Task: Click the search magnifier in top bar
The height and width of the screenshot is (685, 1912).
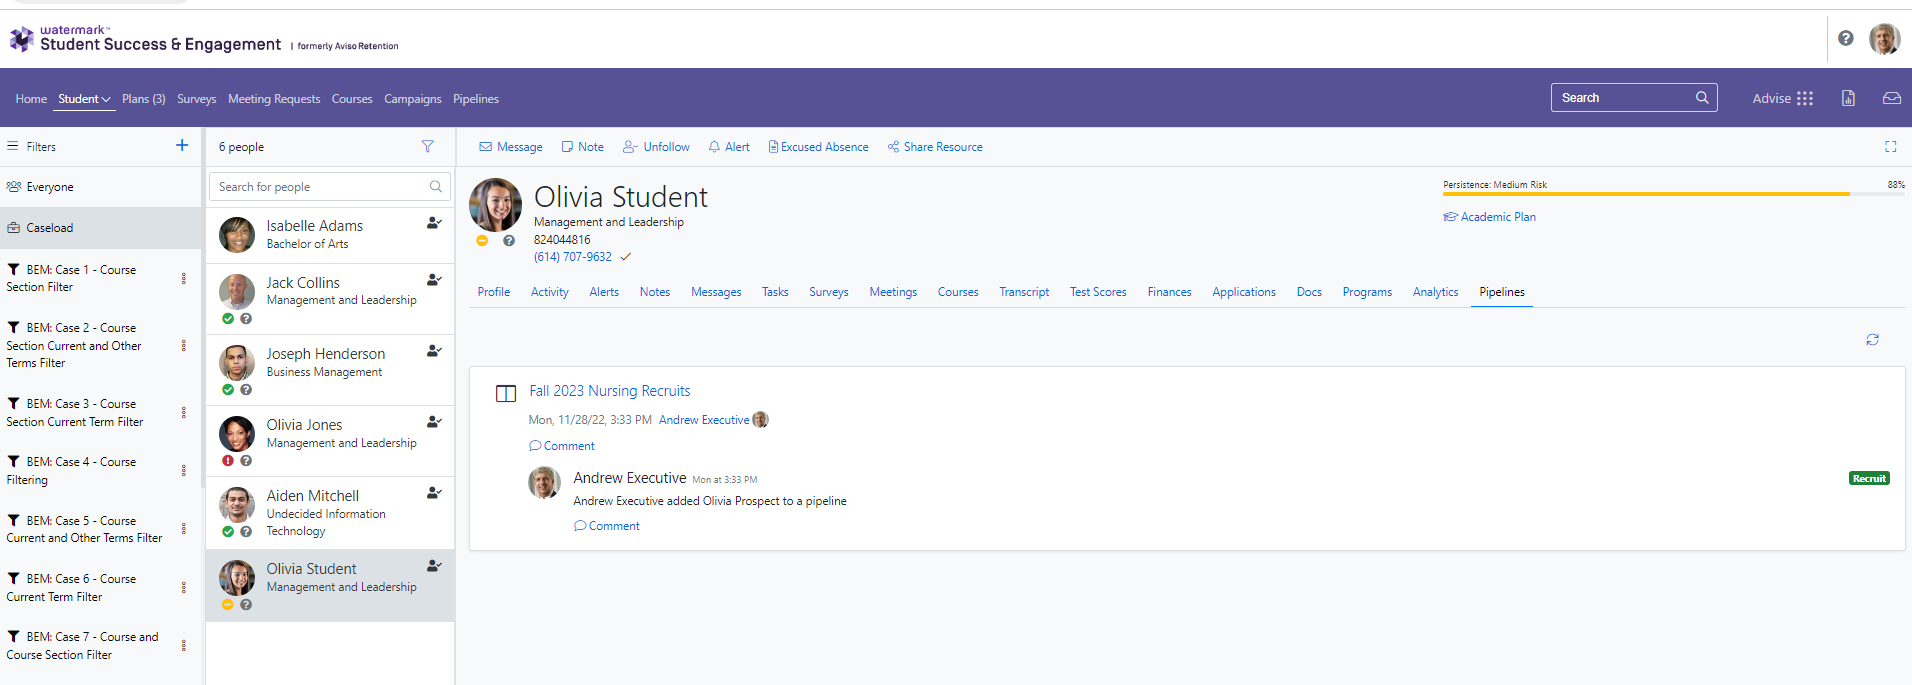Action: 1702,97
